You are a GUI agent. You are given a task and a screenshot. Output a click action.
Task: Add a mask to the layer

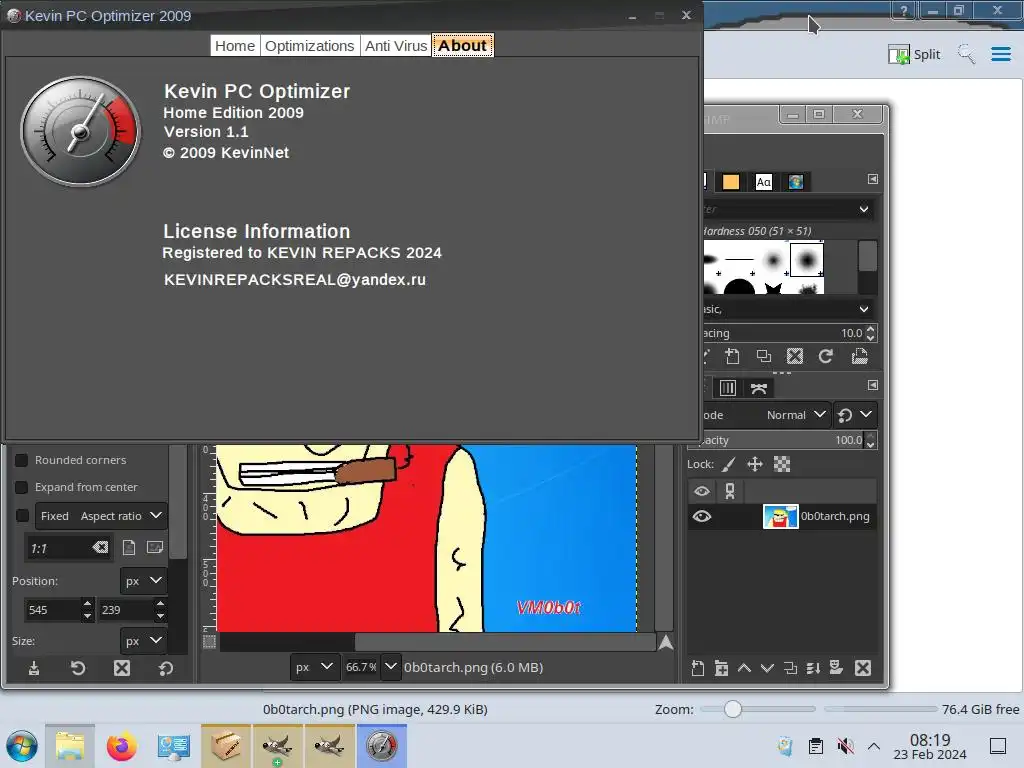tap(837, 667)
